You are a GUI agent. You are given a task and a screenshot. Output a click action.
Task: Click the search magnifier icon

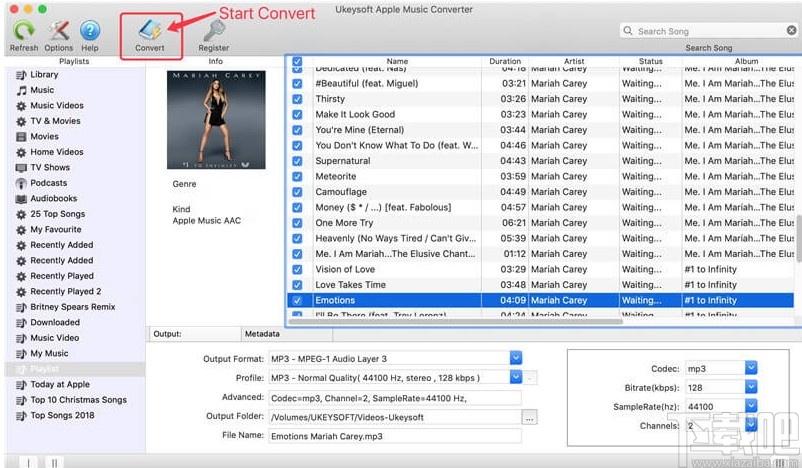pos(628,31)
